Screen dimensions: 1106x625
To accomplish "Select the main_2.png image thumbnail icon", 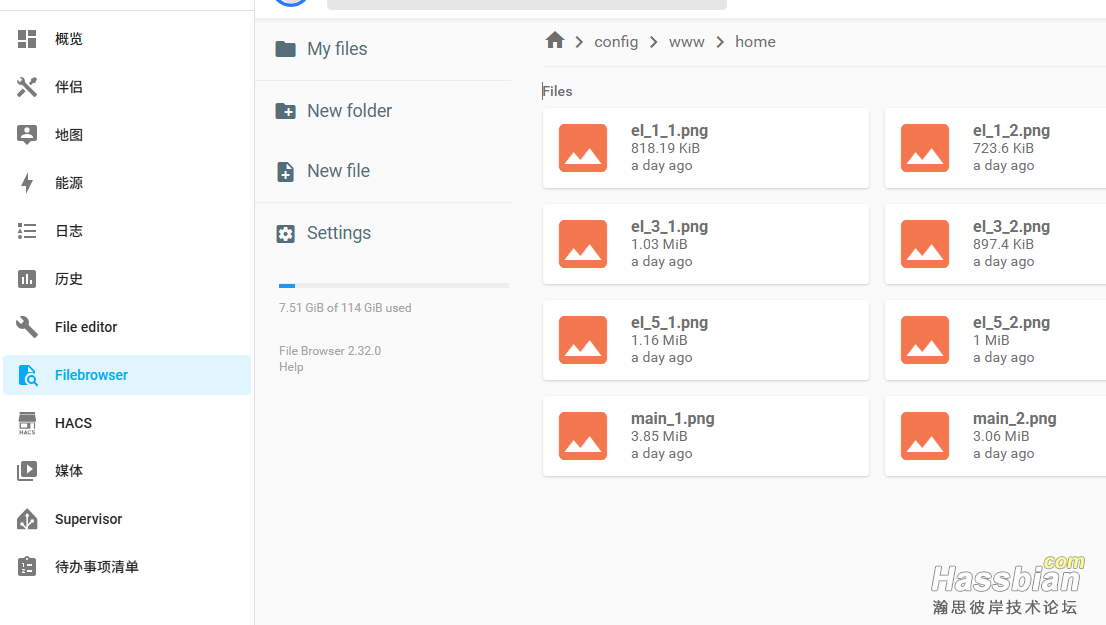I will click(x=925, y=436).
